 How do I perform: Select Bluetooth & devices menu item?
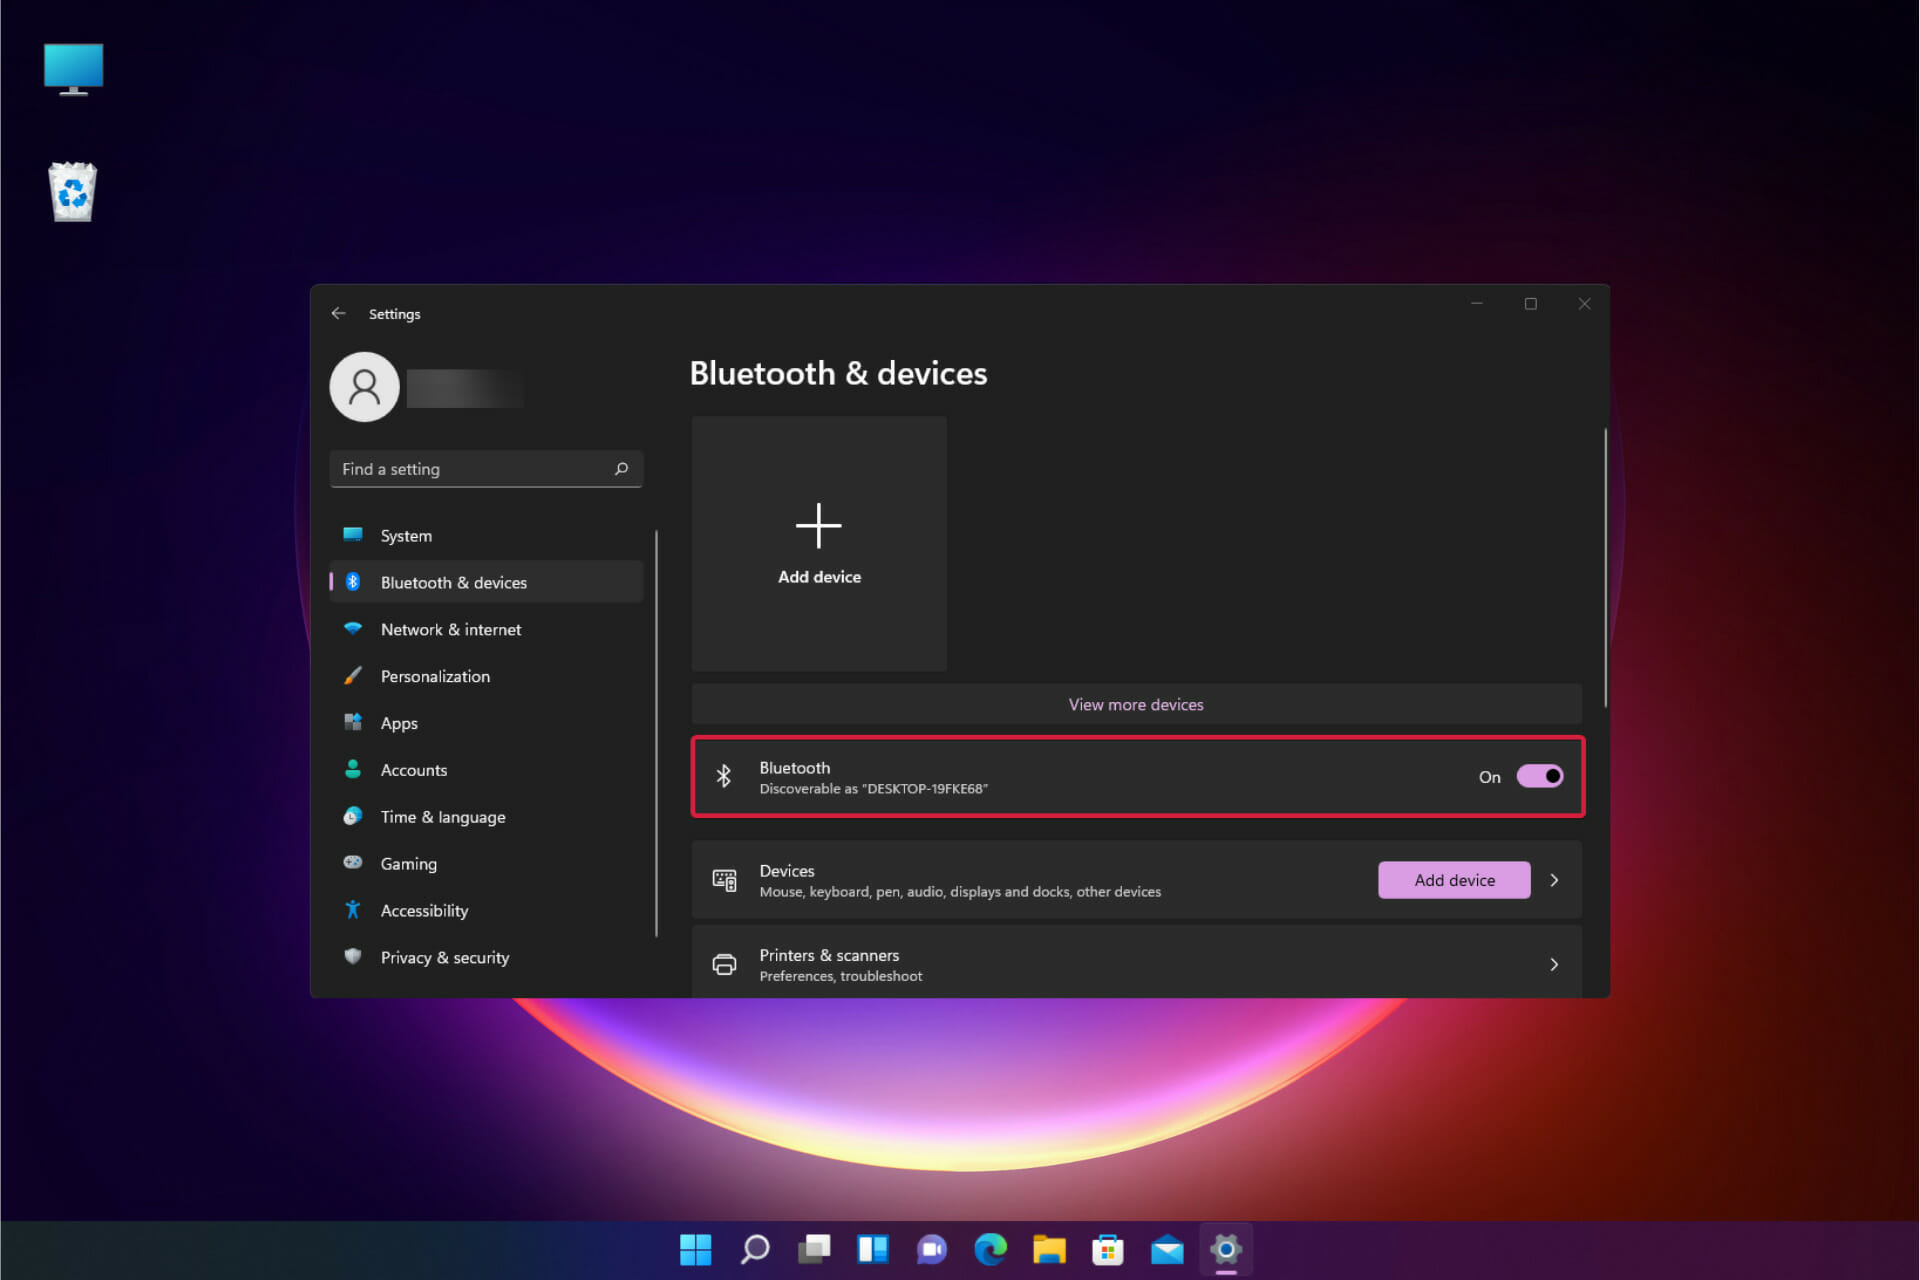[x=453, y=581]
